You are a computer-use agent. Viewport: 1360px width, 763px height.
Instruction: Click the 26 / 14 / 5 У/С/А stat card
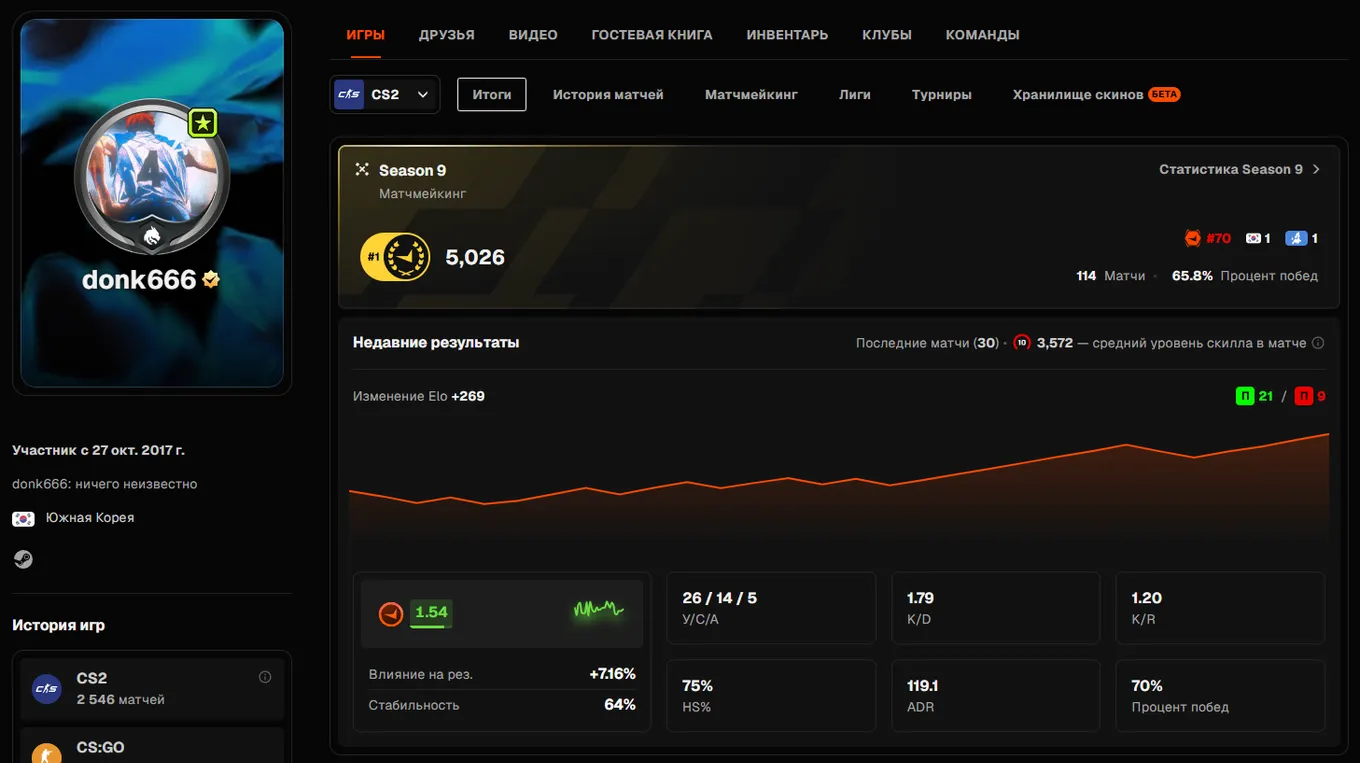[x=771, y=608]
